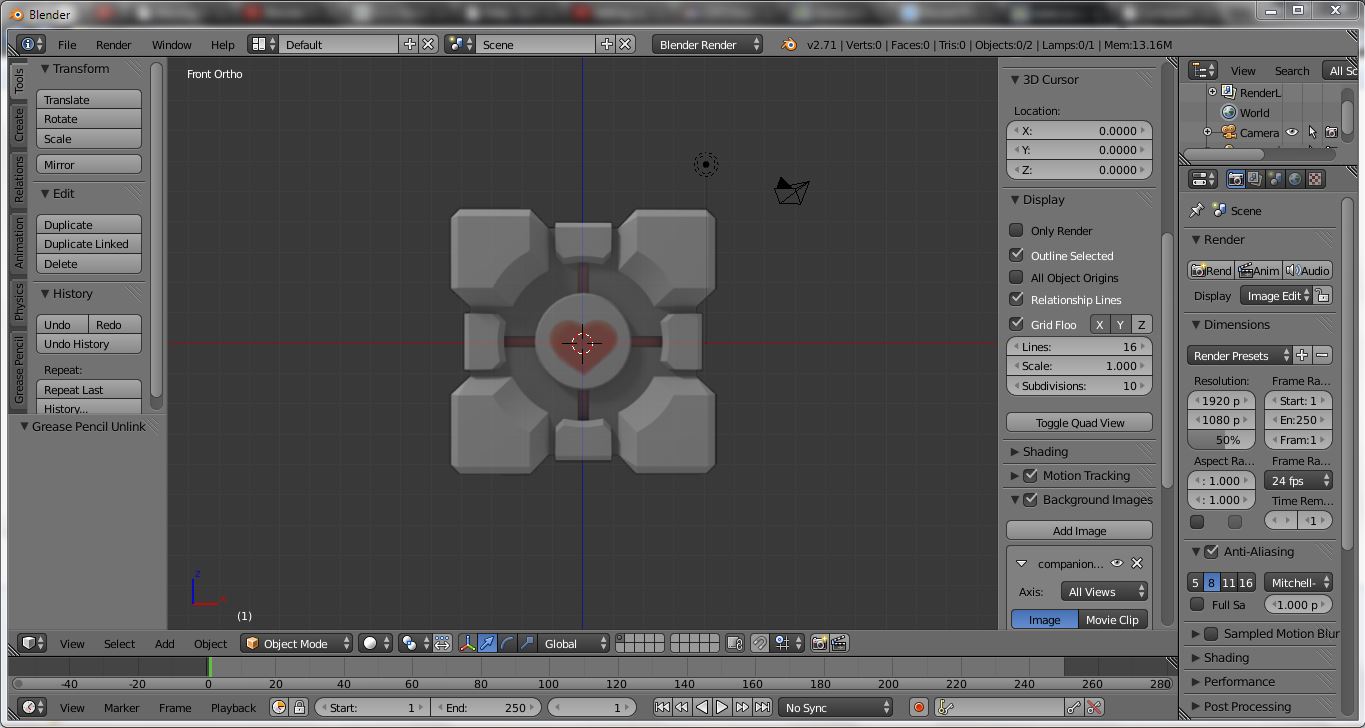Viewport: 1365px width, 728px height.
Task: Open the Object Mode dropdown
Action: 297,643
